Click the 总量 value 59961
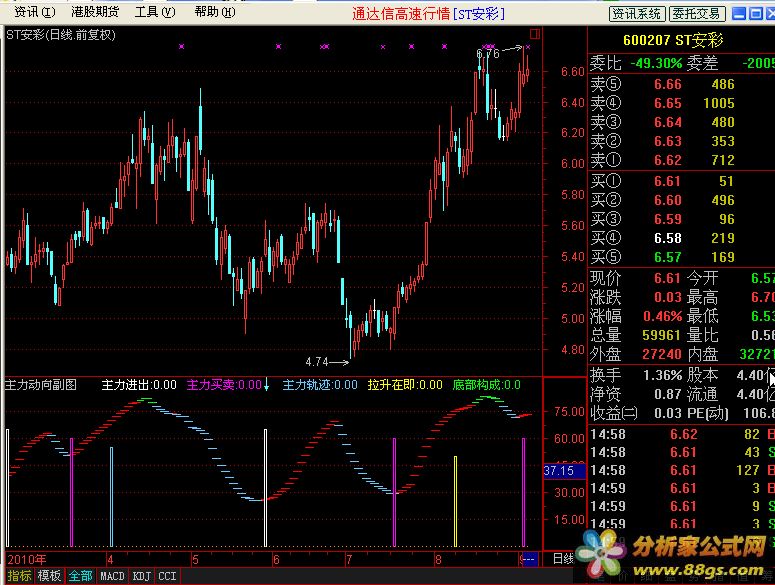The width and height of the screenshot is (775, 585). tap(661, 335)
